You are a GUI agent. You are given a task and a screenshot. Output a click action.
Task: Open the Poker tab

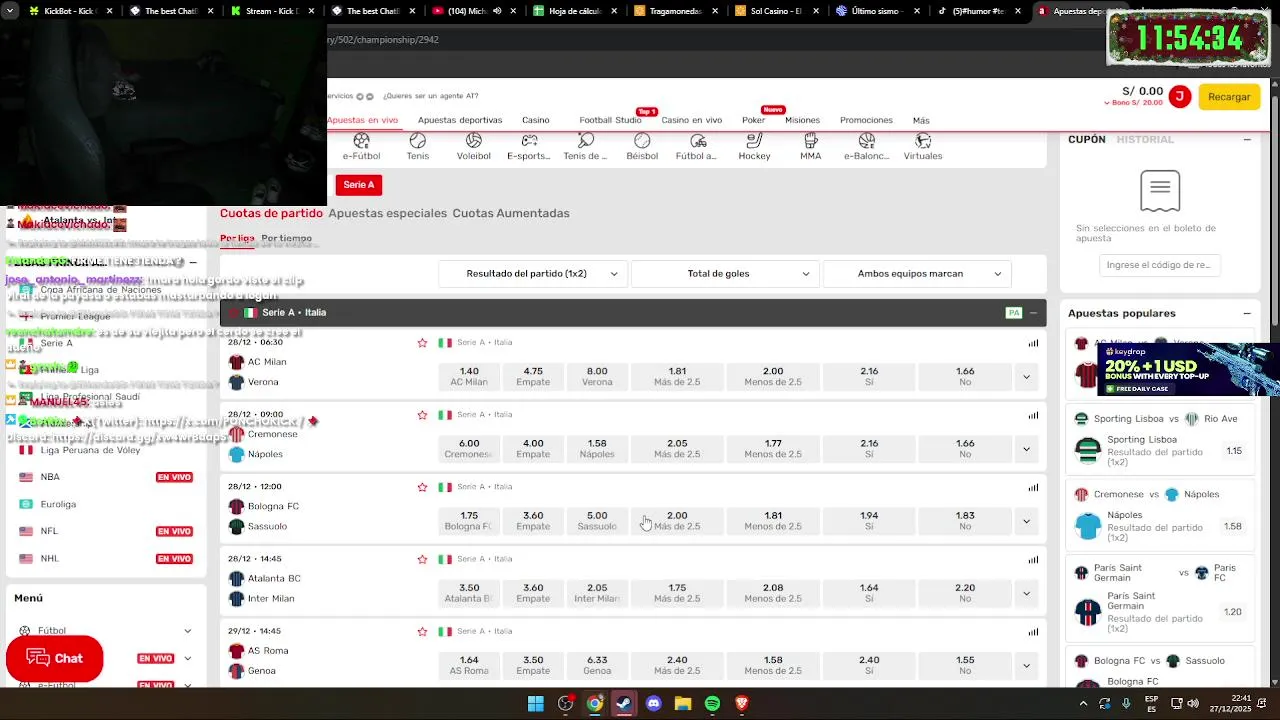coord(753,120)
